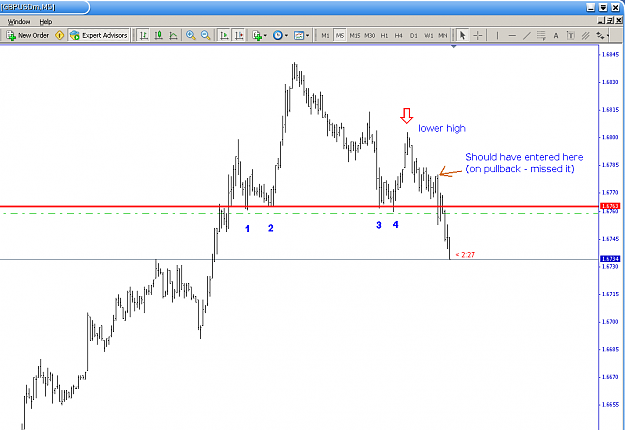Viewport: 625px width, 430px height.
Task: Select the crosshair tool
Action: [478, 35]
